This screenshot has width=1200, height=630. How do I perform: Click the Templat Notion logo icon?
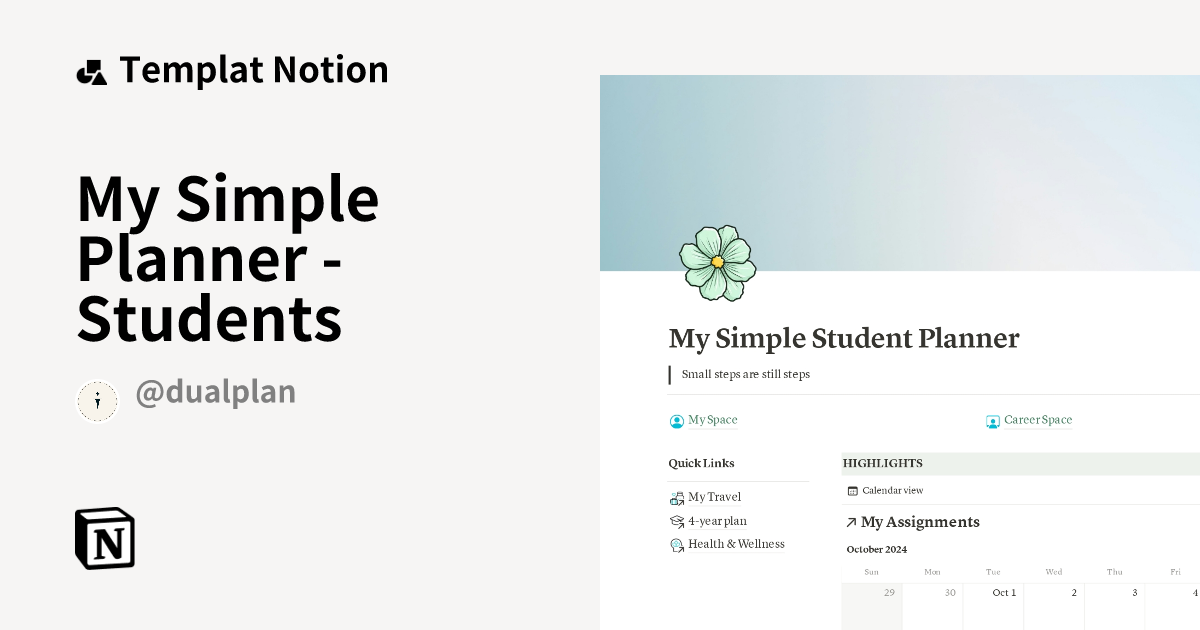91,70
